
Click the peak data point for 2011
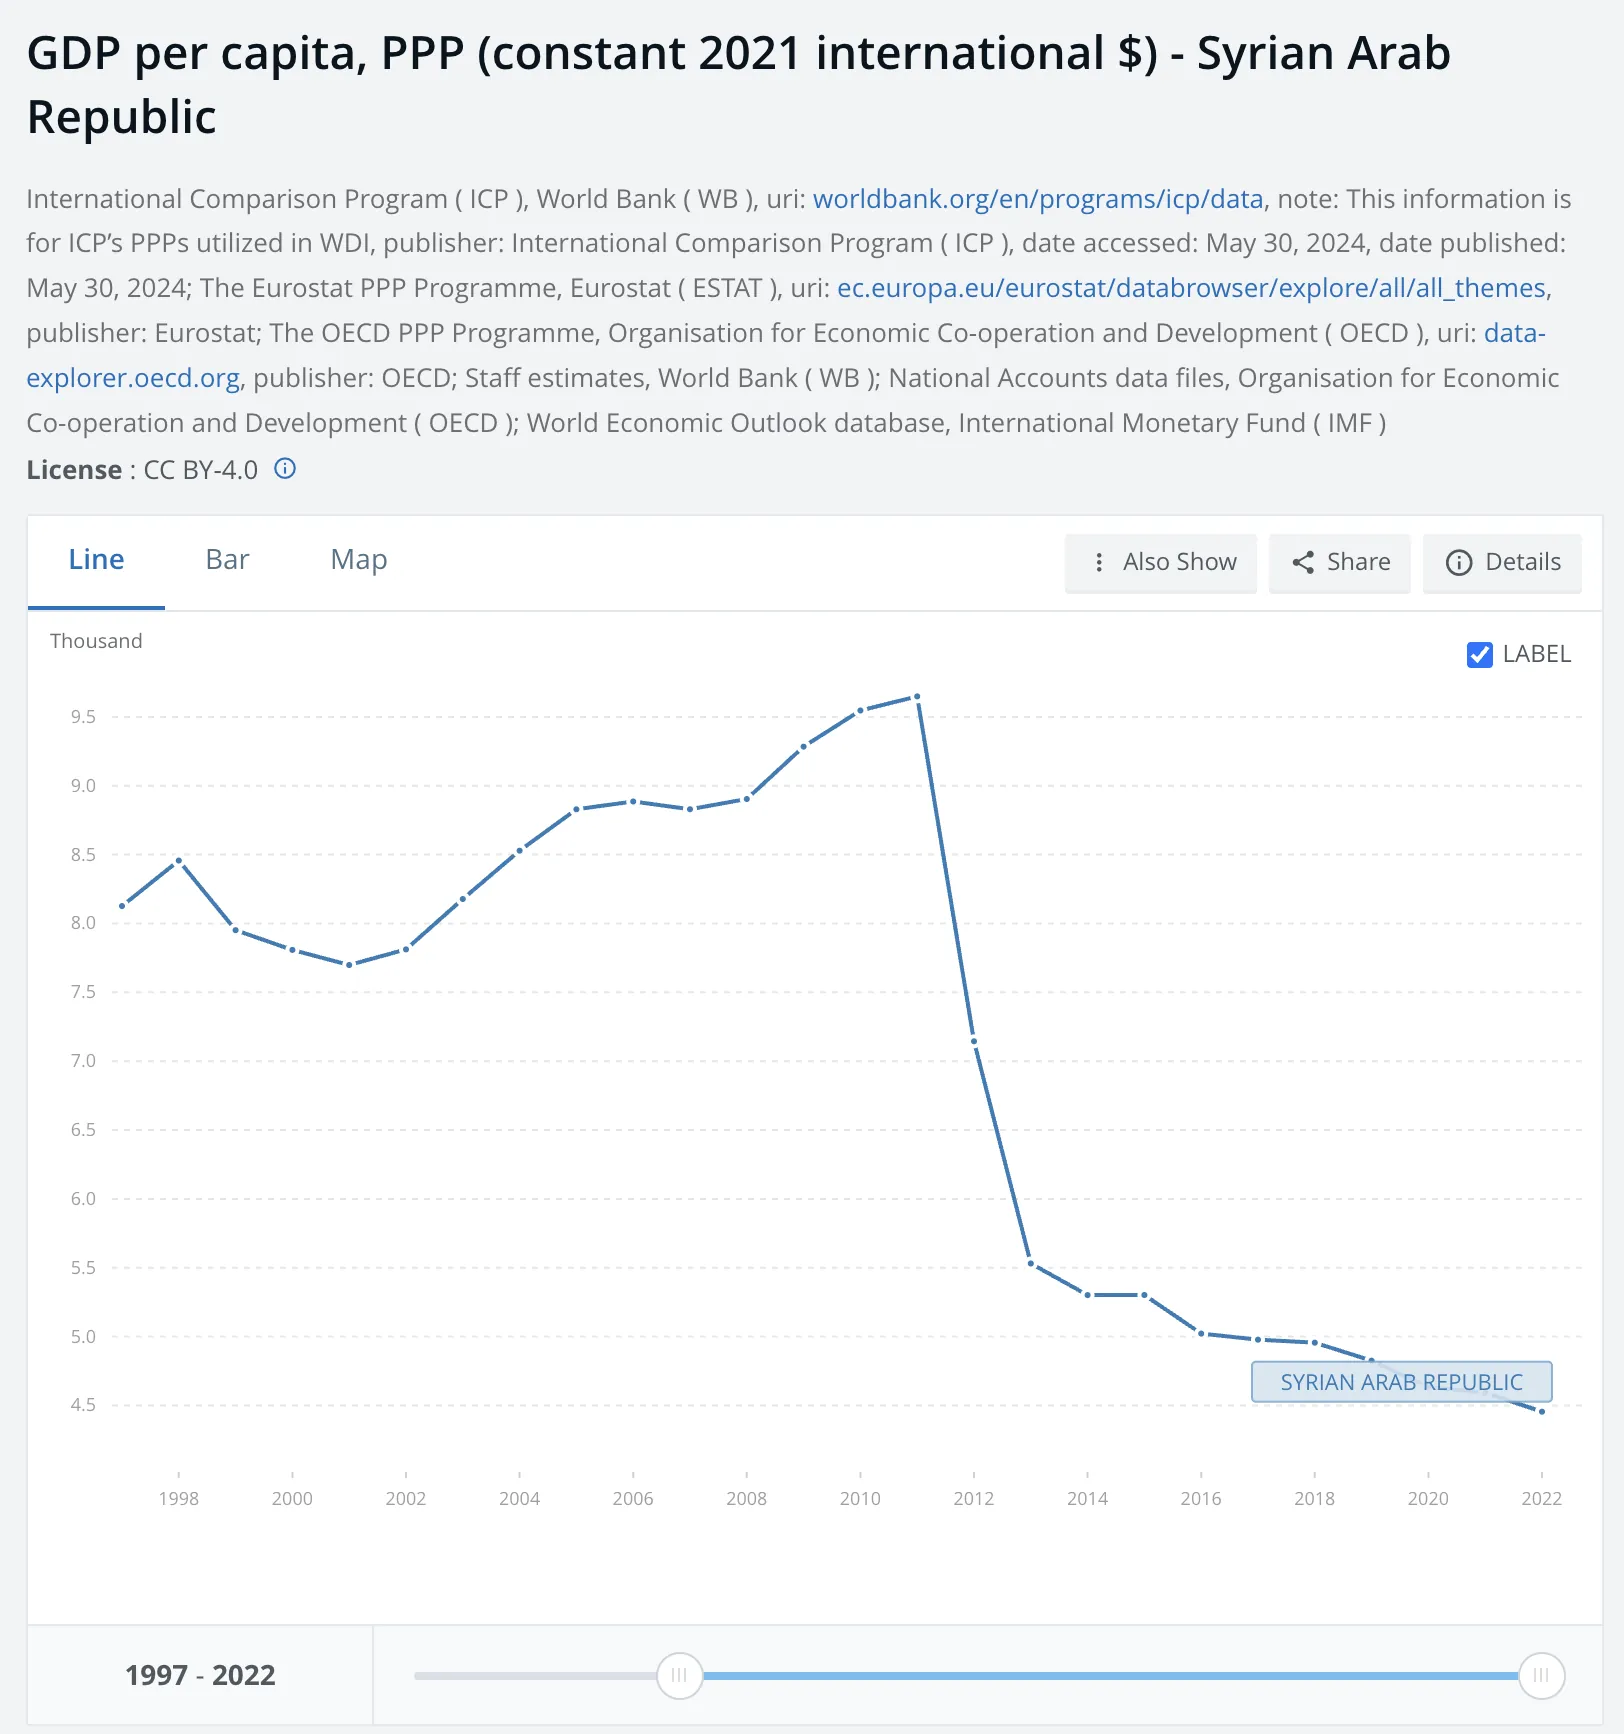point(917,697)
